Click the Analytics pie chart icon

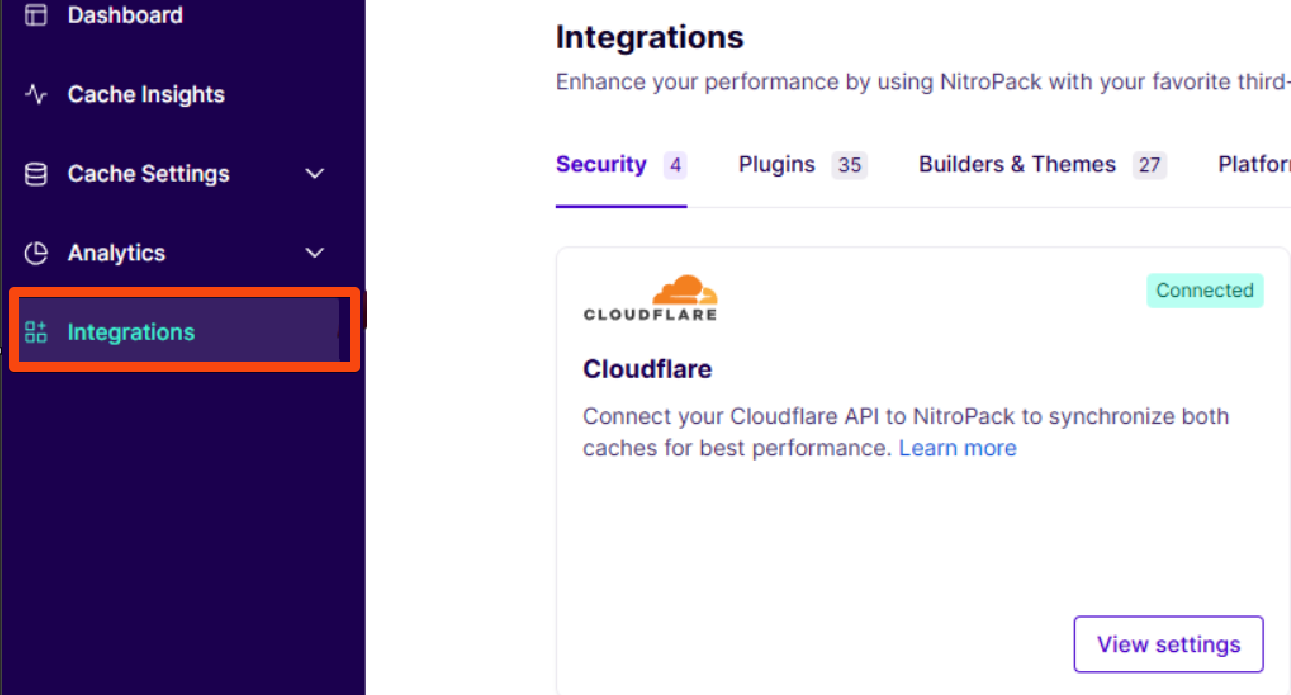pos(36,253)
